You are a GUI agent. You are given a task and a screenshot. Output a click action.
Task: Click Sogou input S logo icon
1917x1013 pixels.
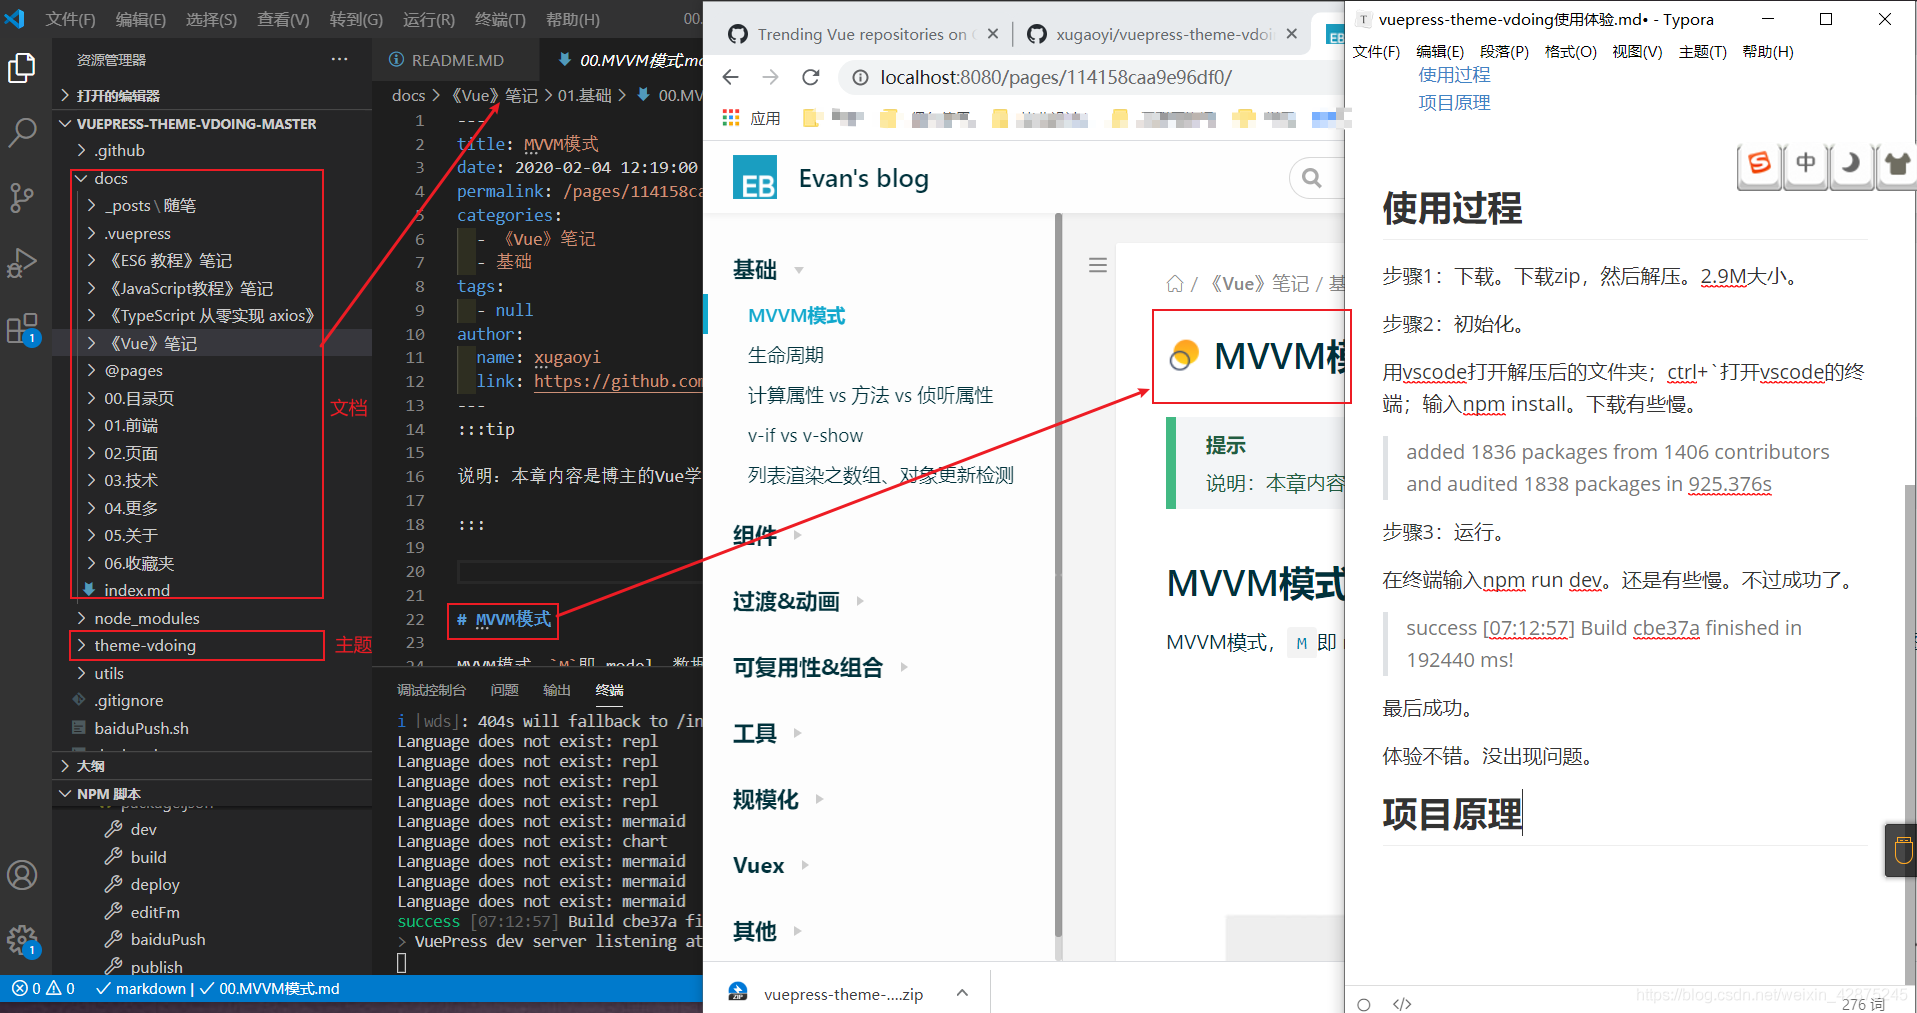tap(1759, 164)
